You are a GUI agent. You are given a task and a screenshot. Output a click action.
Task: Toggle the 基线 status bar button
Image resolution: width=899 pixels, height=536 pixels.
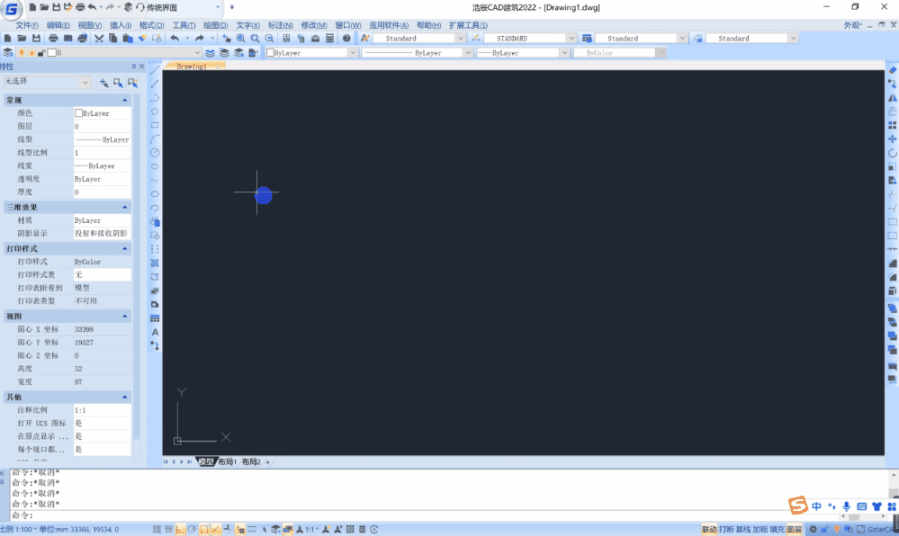[x=743, y=529]
